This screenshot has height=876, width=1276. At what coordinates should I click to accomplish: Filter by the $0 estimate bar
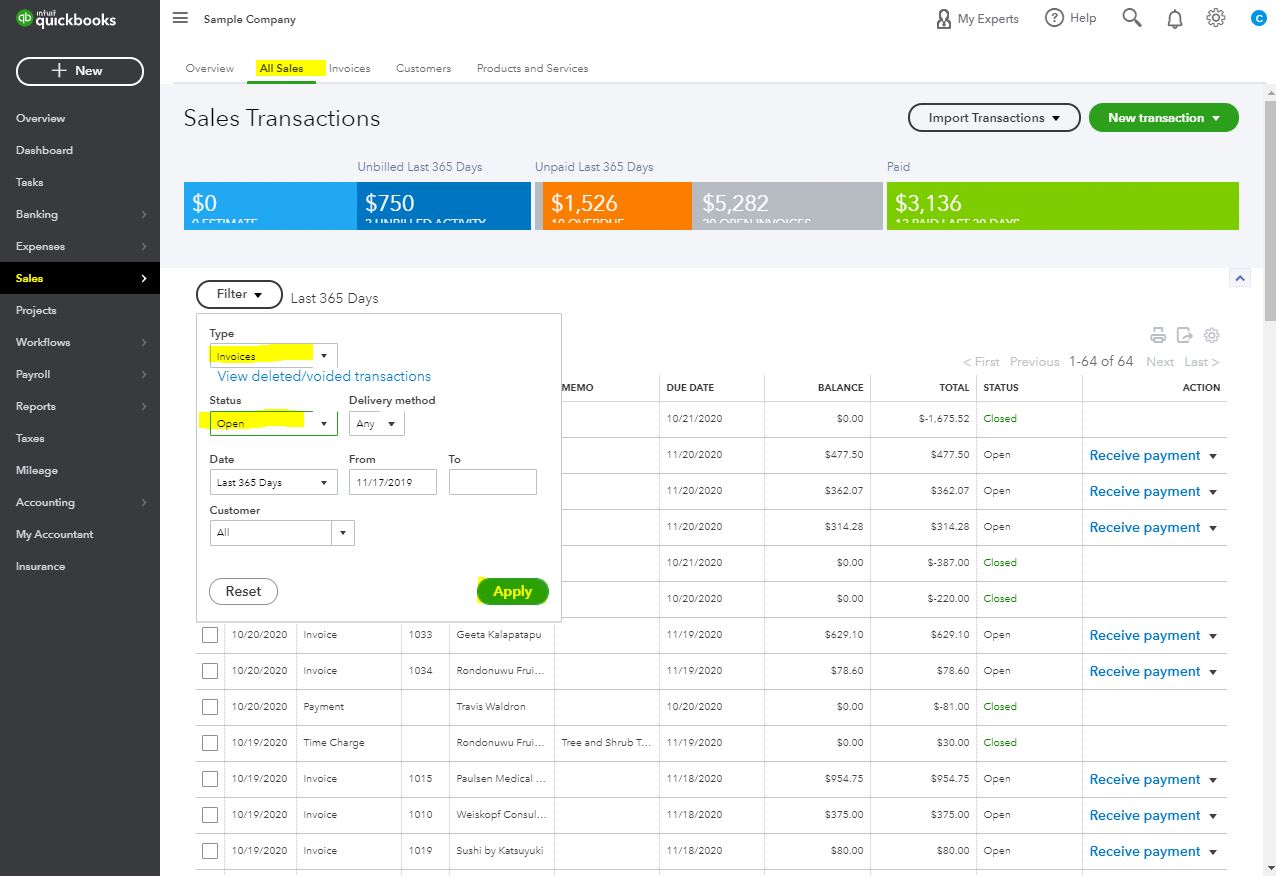270,206
